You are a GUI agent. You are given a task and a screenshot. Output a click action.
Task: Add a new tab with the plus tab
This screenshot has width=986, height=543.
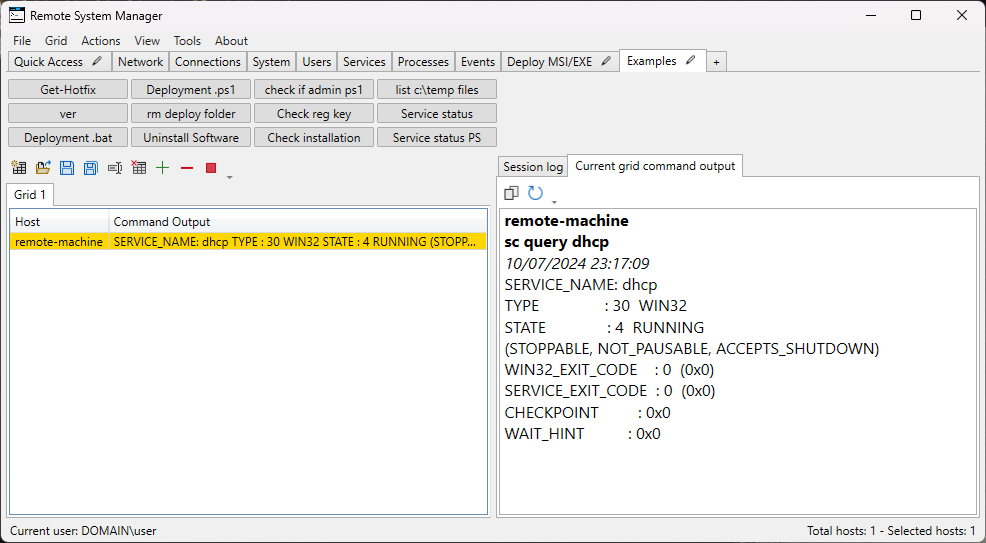pos(716,62)
